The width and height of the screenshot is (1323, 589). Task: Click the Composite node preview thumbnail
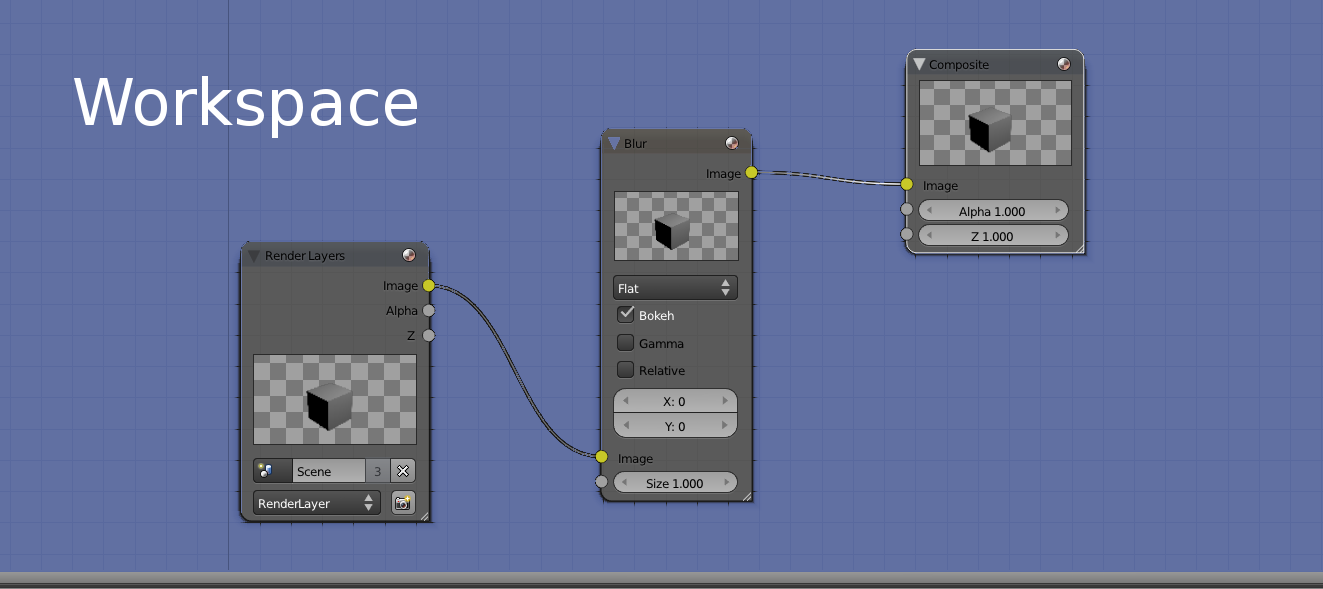pyautogui.click(x=995, y=123)
